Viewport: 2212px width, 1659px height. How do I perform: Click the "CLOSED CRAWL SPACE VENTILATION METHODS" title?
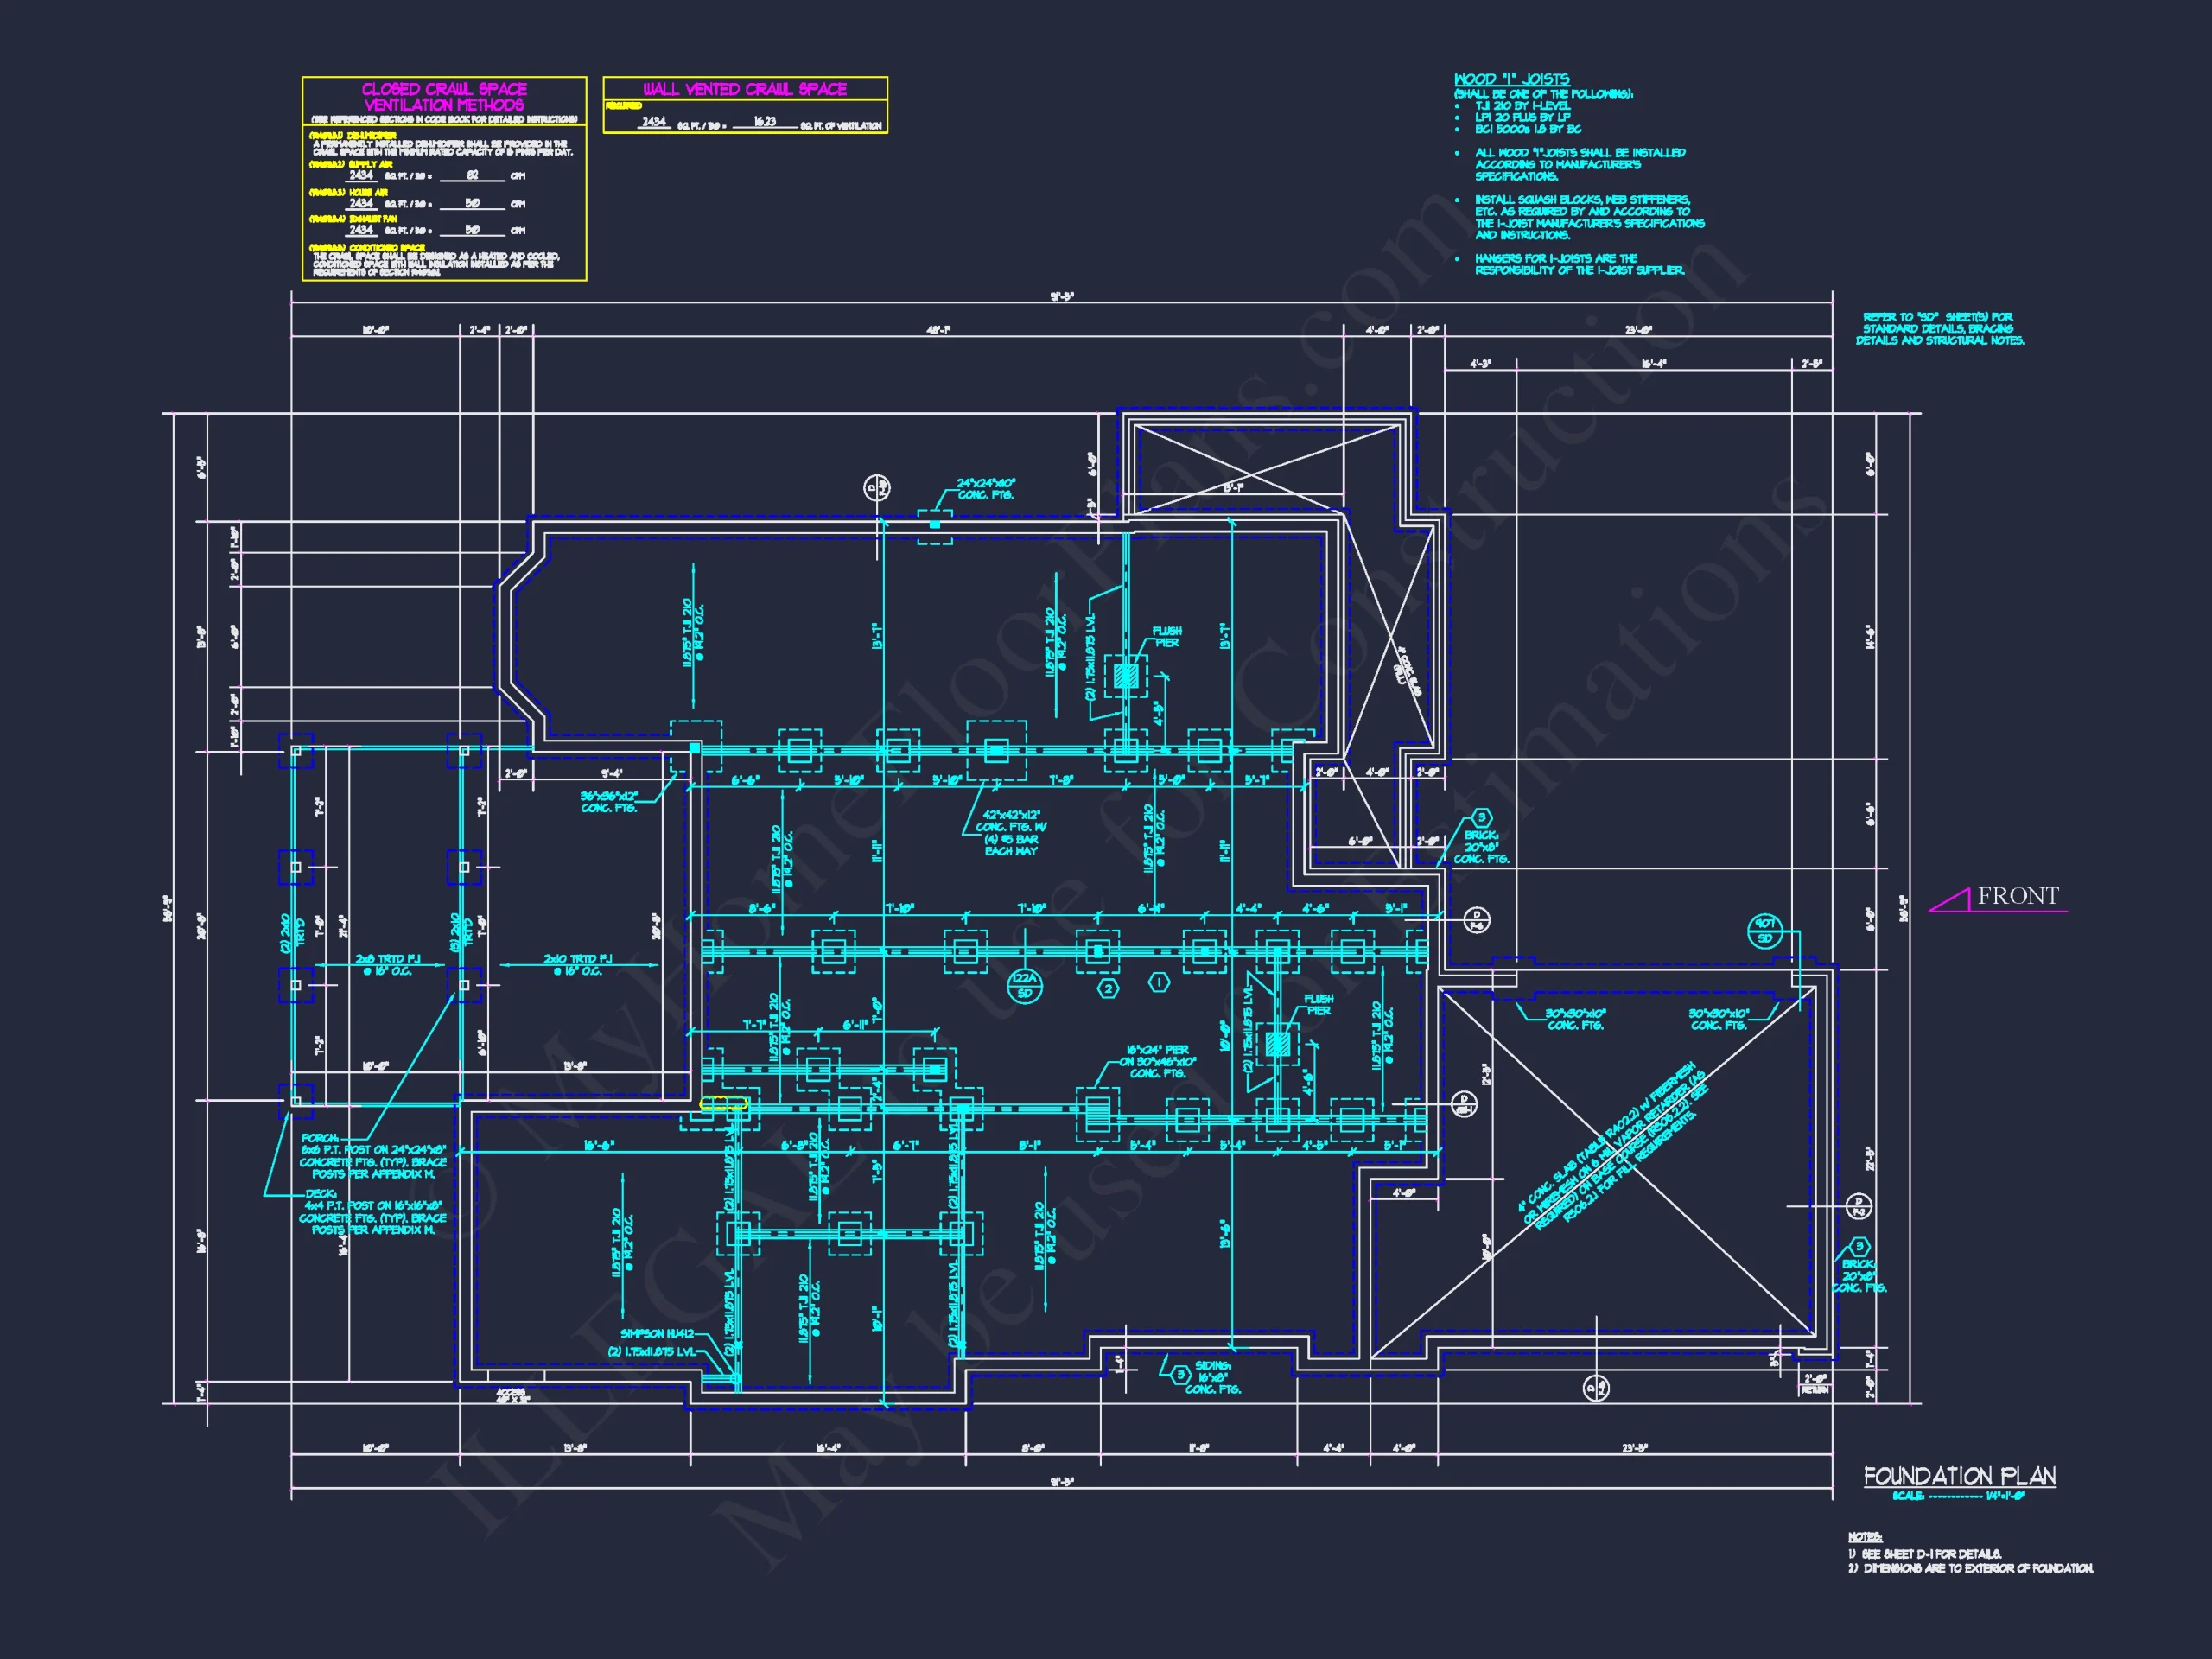pos(444,97)
